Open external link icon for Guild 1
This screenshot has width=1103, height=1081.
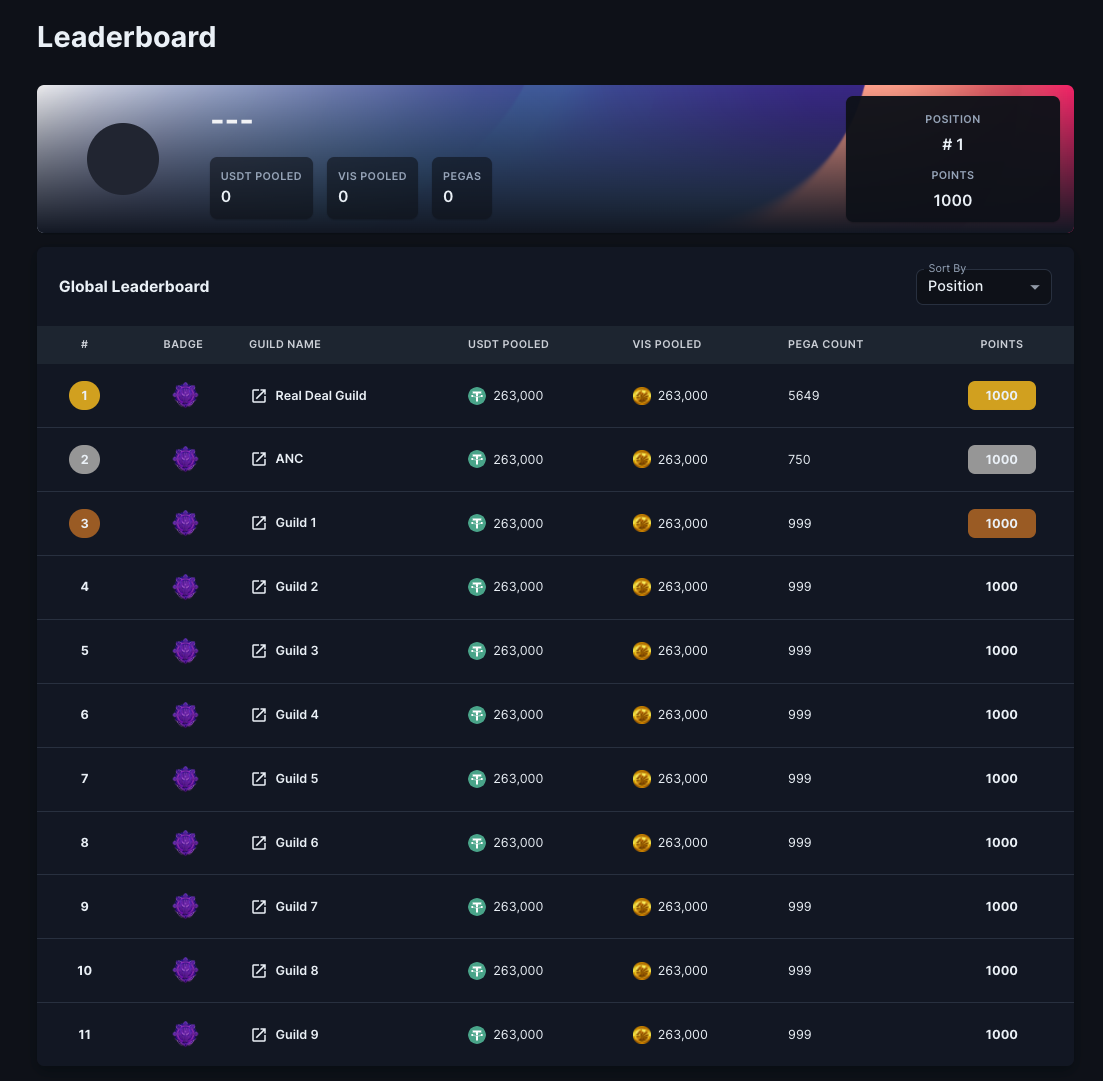pyautogui.click(x=259, y=523)
